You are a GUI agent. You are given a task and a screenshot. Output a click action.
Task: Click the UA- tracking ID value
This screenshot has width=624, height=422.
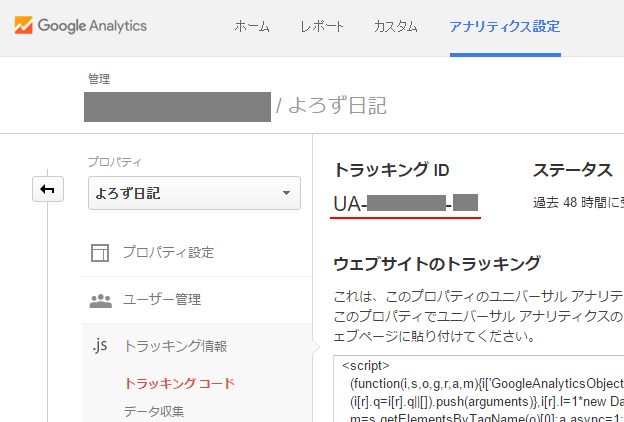(x=406, y=203)
